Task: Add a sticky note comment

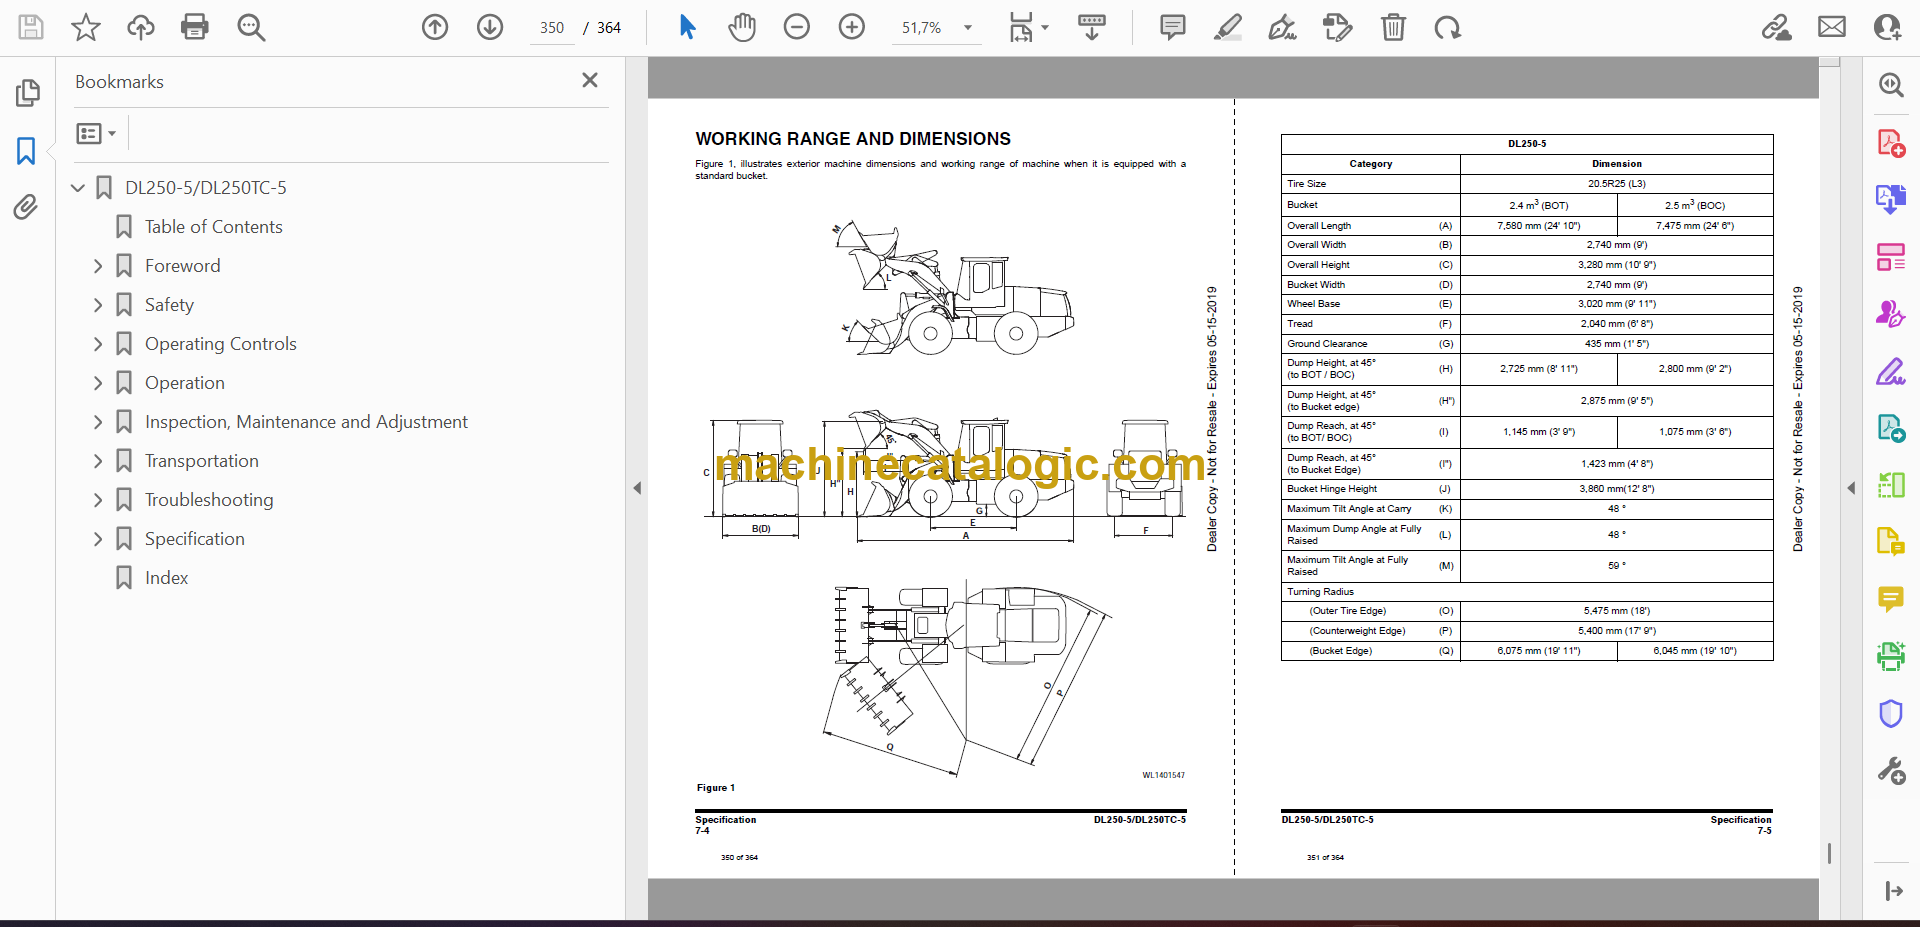Action: 1173,27
